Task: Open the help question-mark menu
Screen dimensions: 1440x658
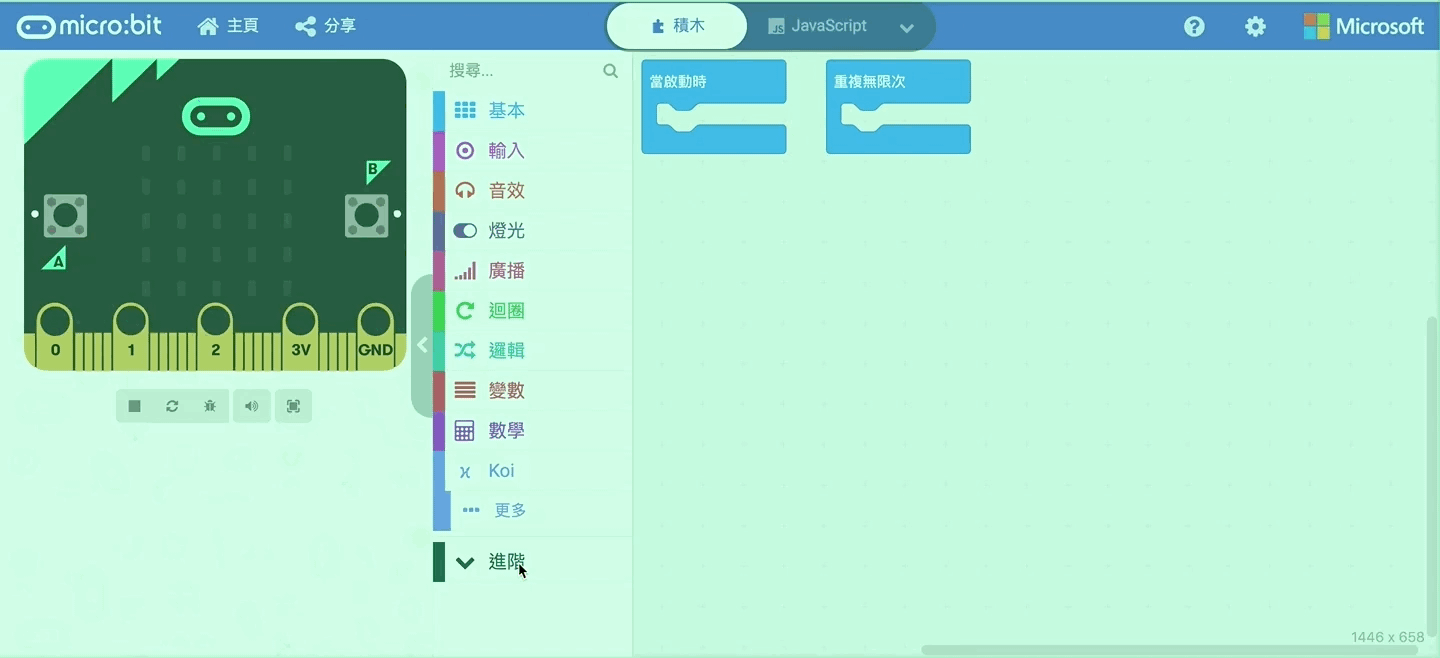Action: [x=1194, y=27]
